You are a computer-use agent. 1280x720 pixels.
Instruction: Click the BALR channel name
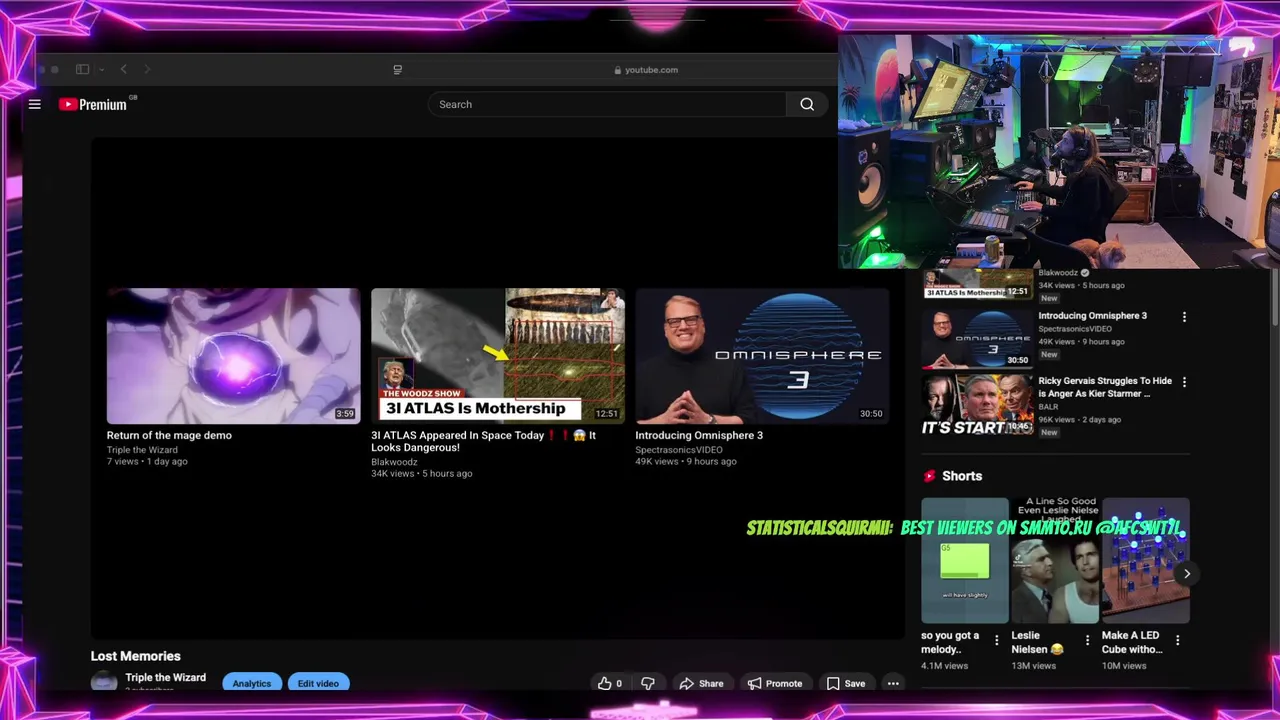(x=1048, y=407)
